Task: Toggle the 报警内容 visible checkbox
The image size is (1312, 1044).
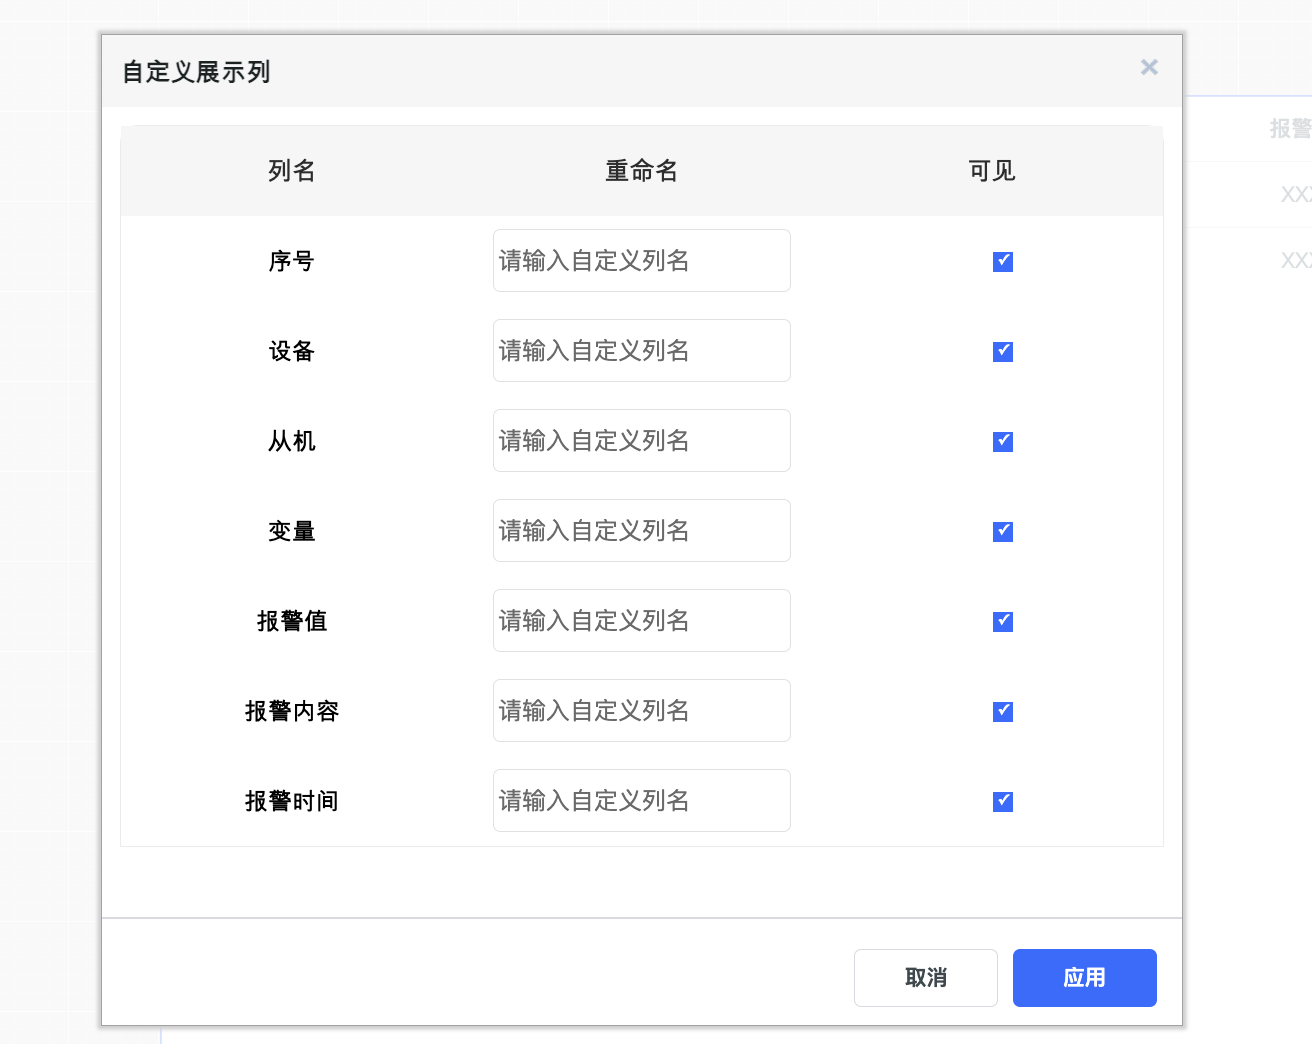Action: pyautogui.click(x=1003, y=711)
